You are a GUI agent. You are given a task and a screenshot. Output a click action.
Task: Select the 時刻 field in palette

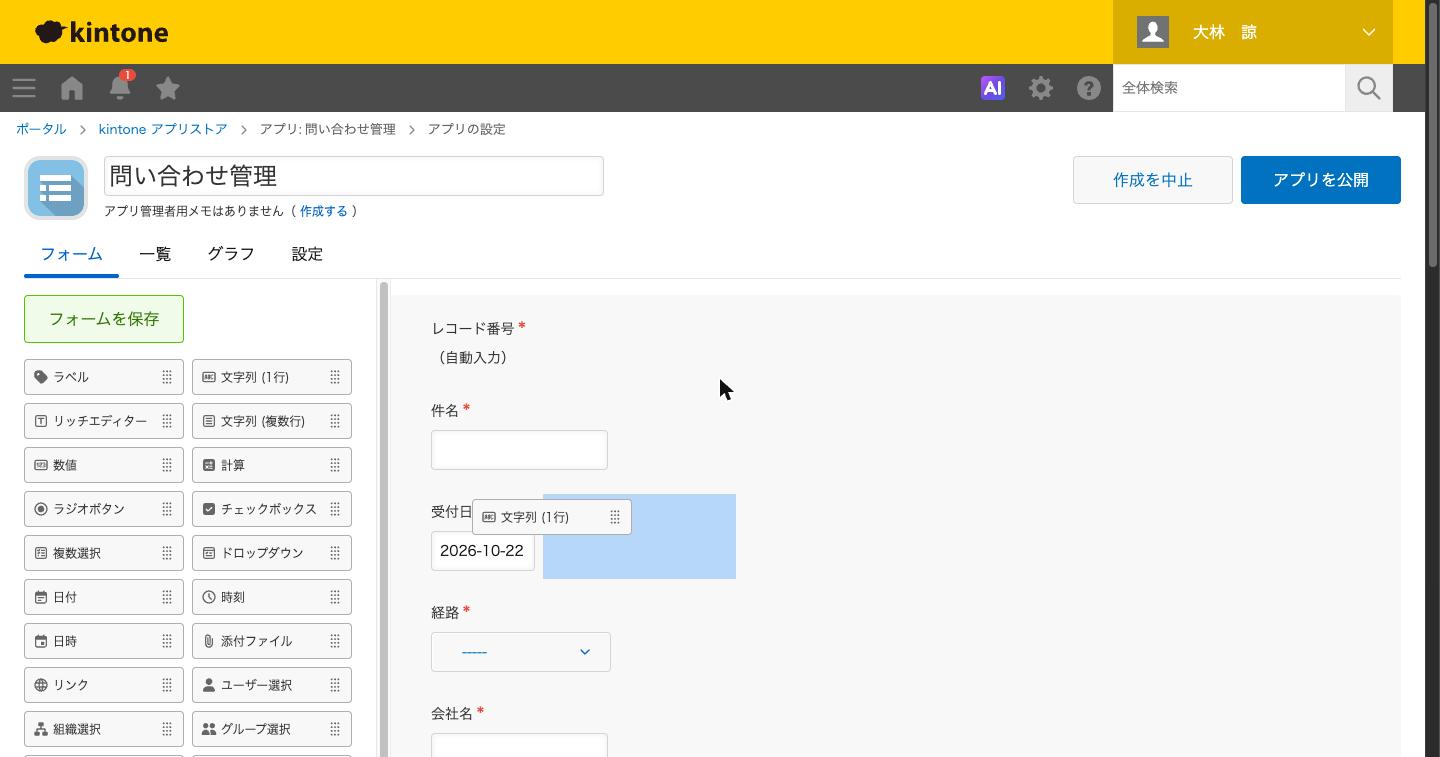tap(272, 597)
